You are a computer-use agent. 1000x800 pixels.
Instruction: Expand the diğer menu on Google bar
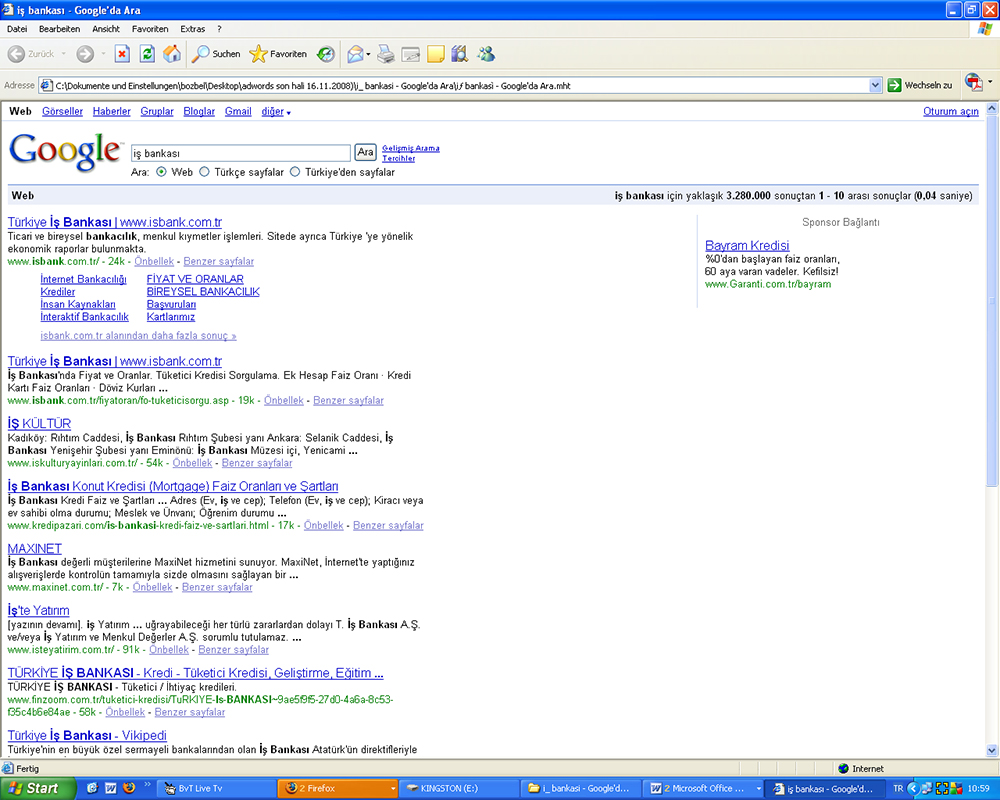(x=276, y=112)
